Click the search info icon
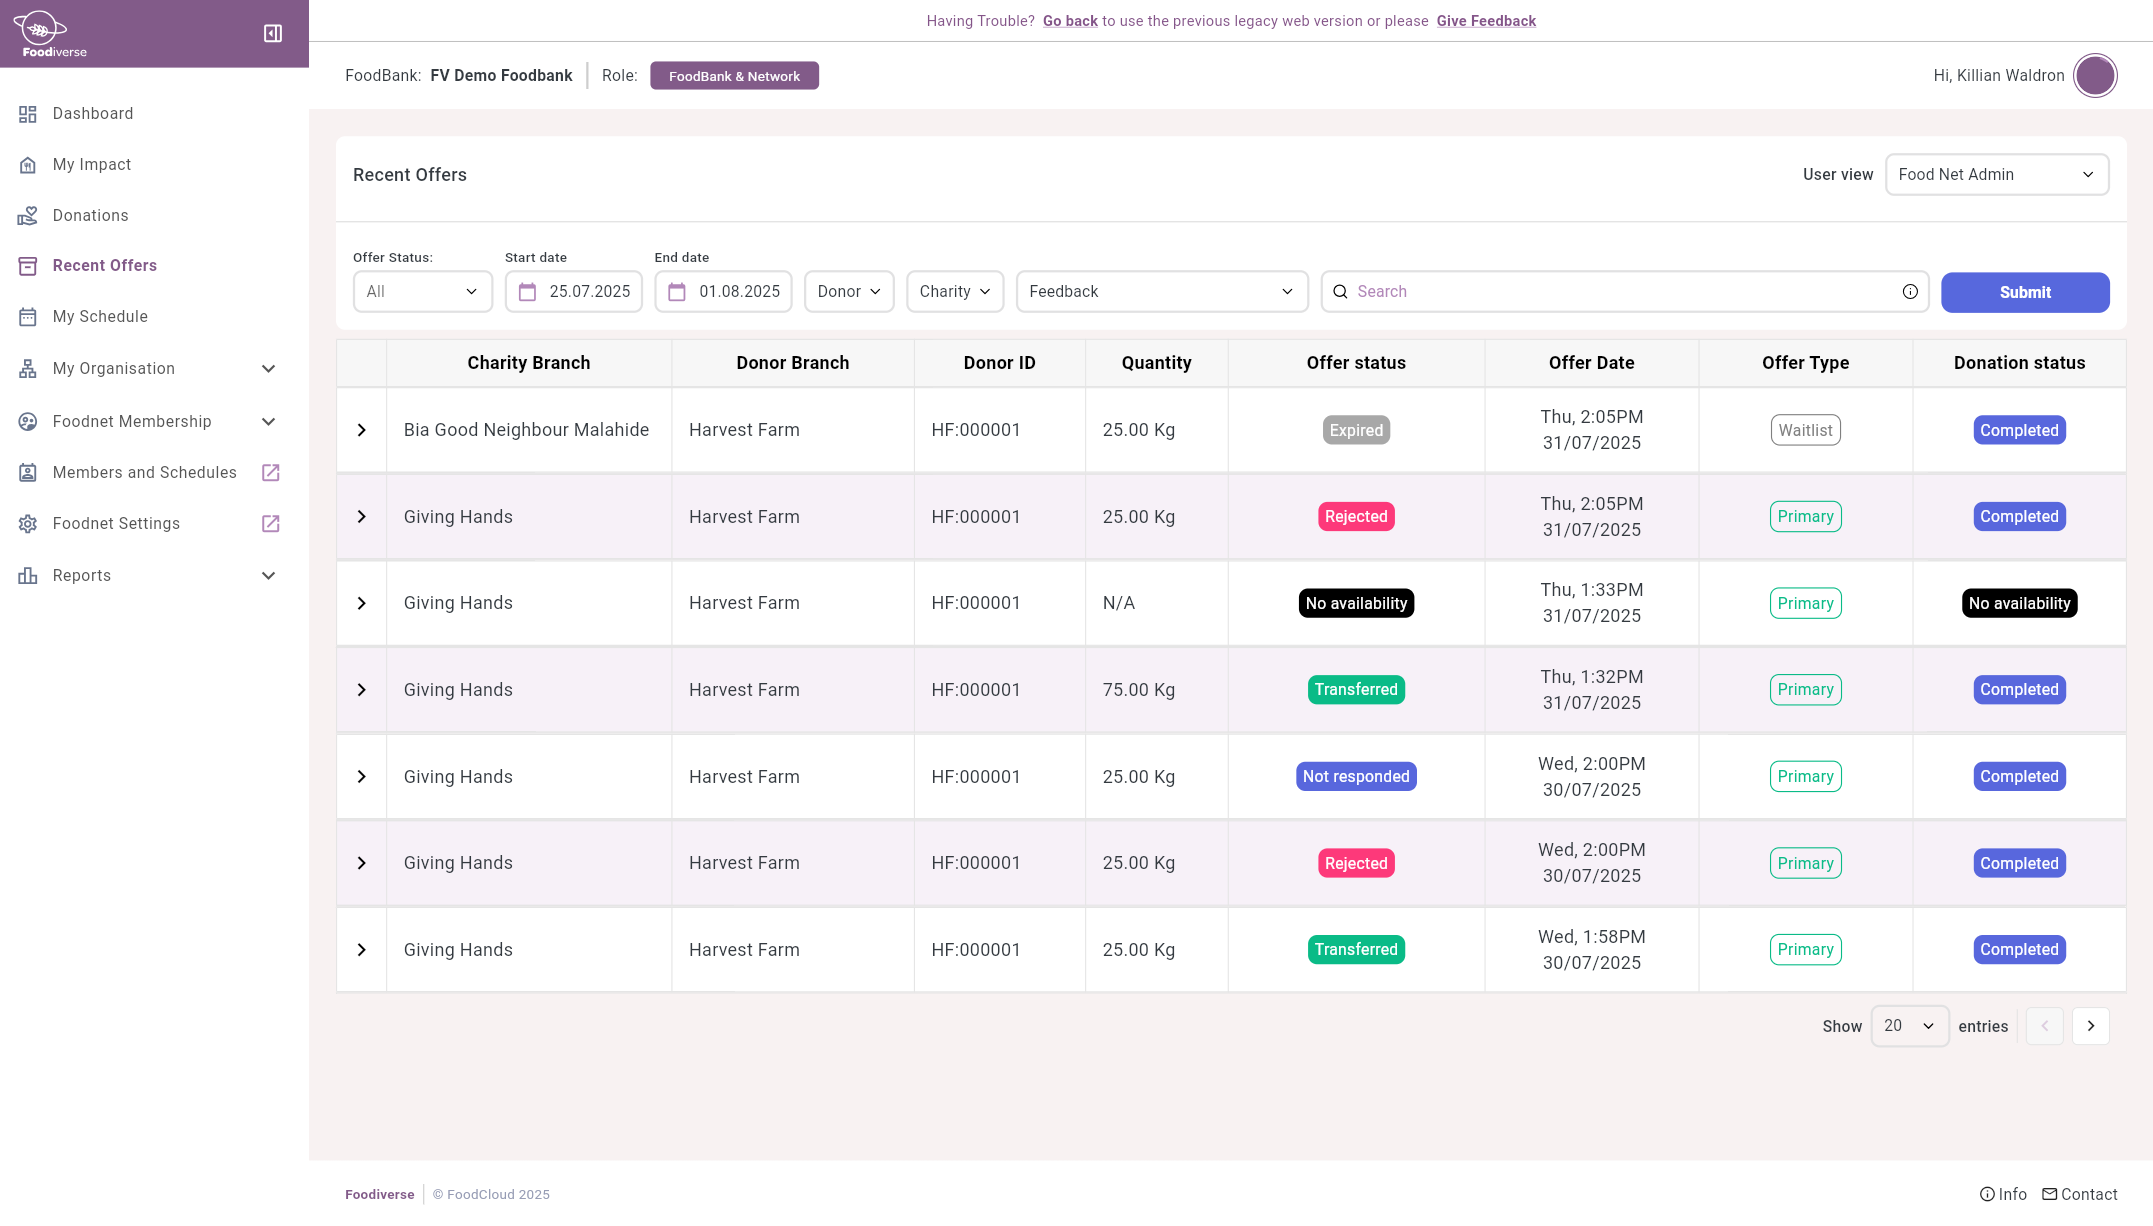This screenshot has height=1226, width=2153. [x=1910, y=292]
